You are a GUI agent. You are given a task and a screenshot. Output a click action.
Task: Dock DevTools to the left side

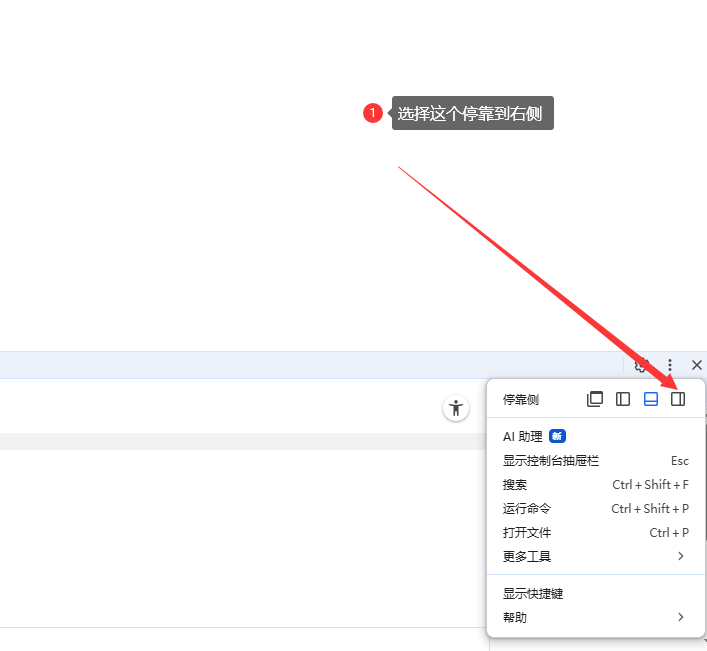click(623, 399)
